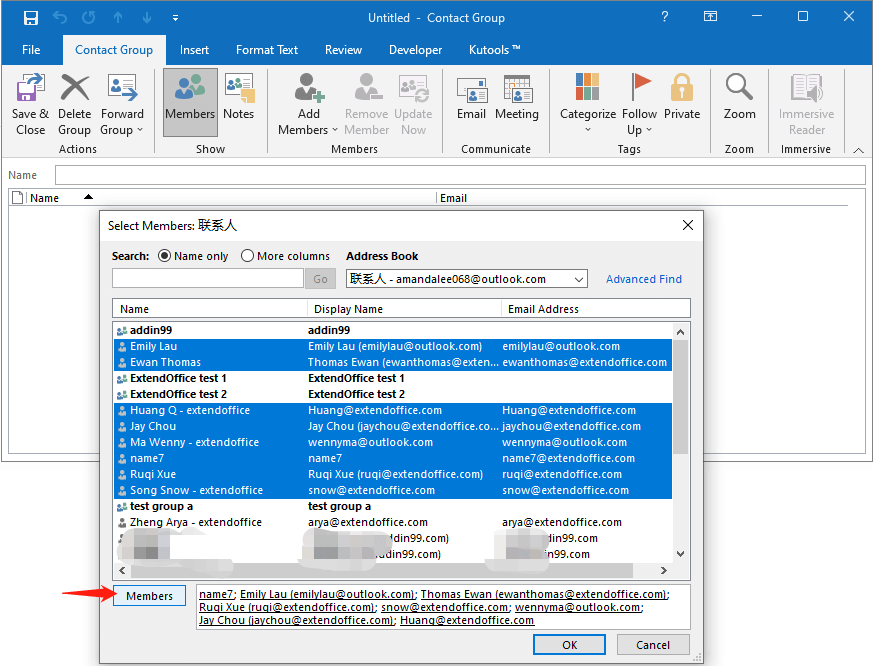This screenshot has width=873, height=666.
Task: Open the Developer tab
Action: [415, 50]
